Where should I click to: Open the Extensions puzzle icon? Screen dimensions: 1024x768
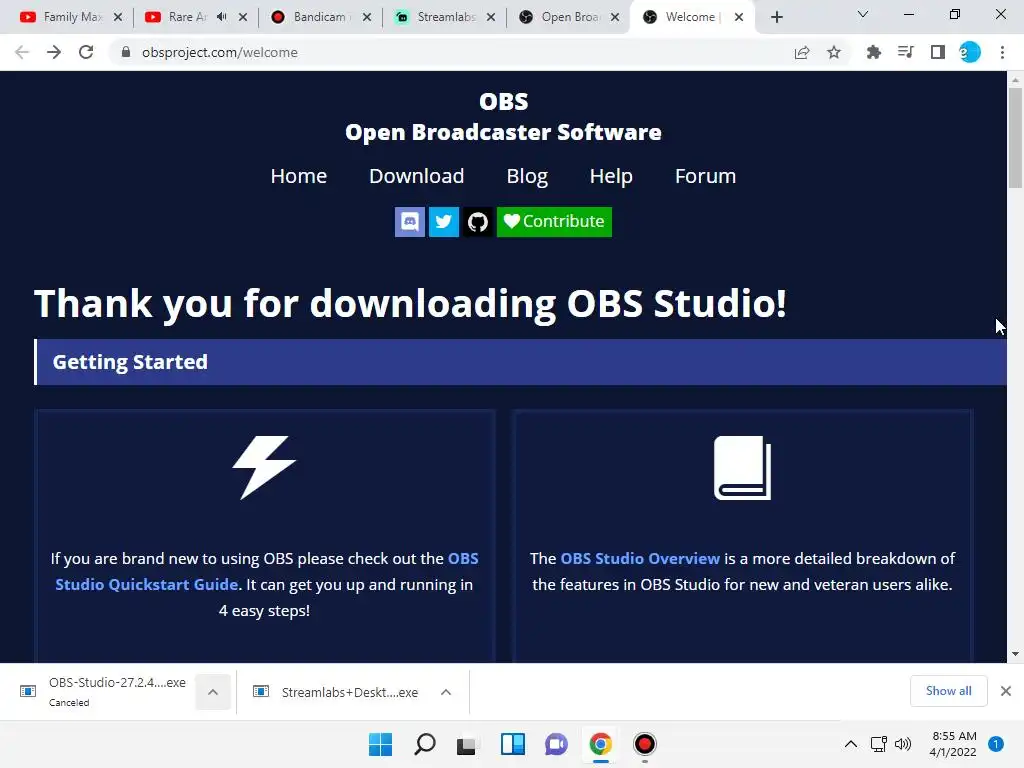873,52
